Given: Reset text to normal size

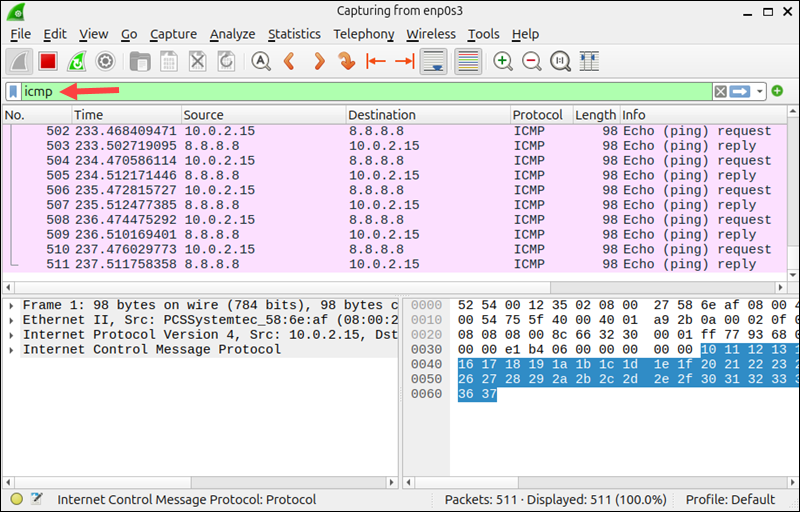Looking at the screenshot, I should [x=560, y=62].
